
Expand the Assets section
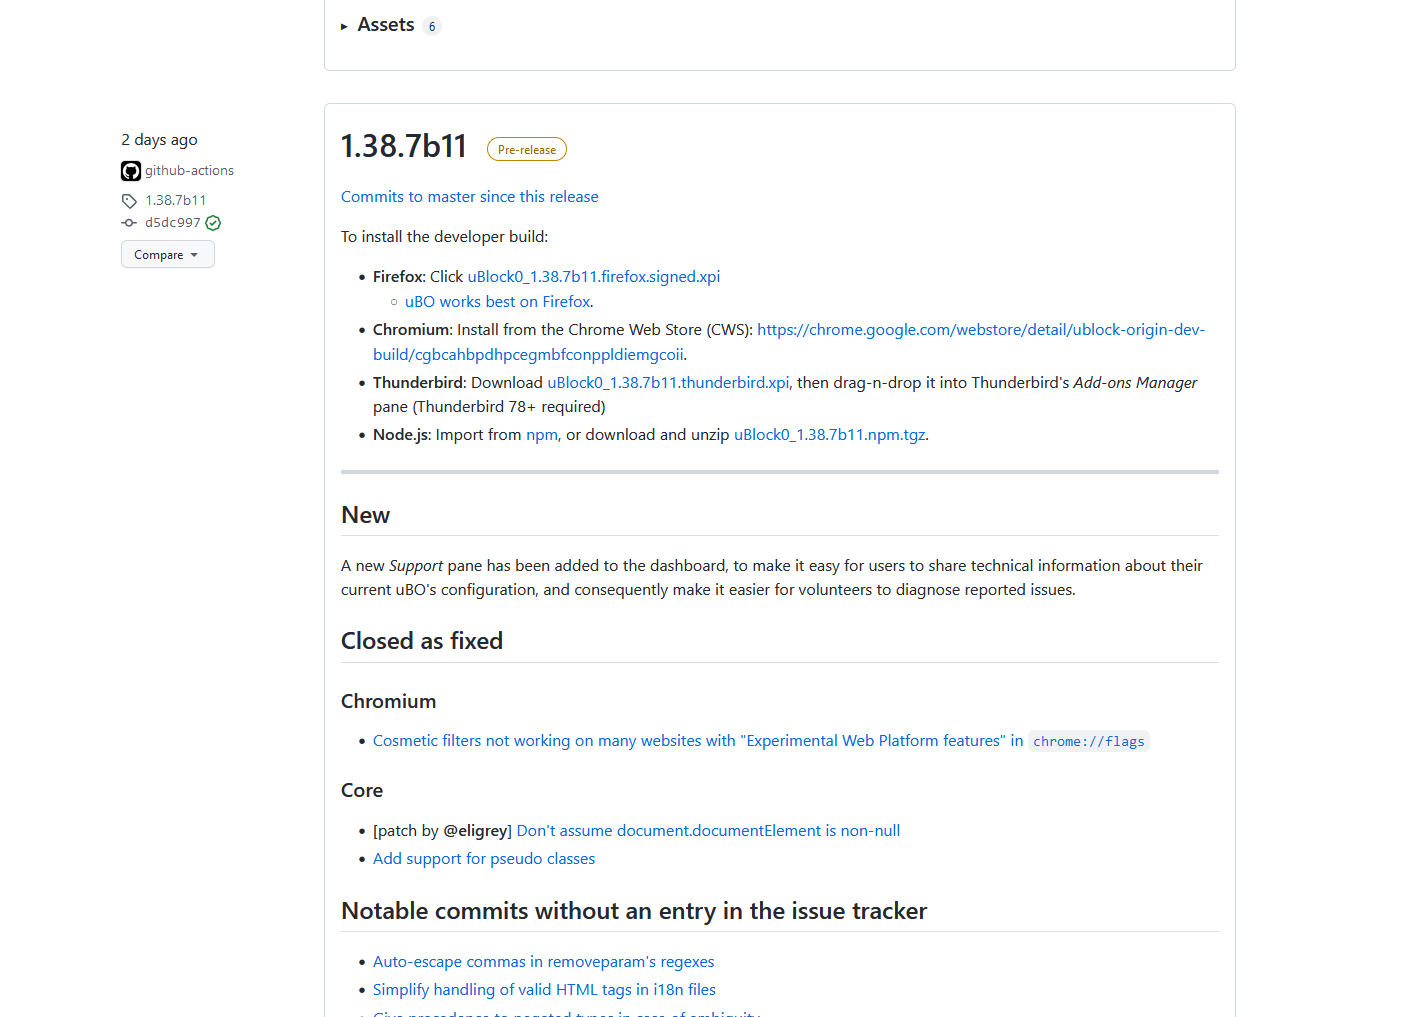[386, 24]
